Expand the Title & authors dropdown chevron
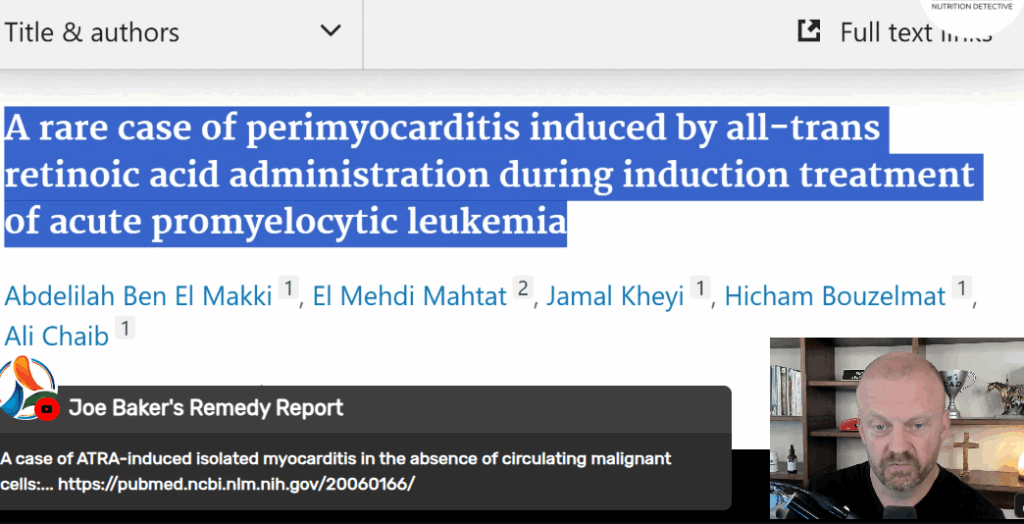This screenshot has height=524, width=1024. click(330, 31)
